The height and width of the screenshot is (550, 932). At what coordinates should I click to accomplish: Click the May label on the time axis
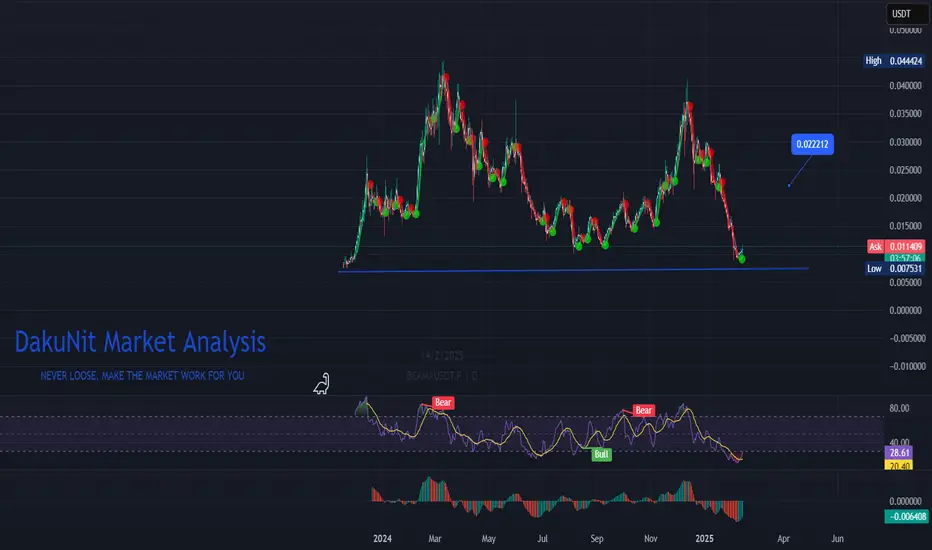click(489, 539)
